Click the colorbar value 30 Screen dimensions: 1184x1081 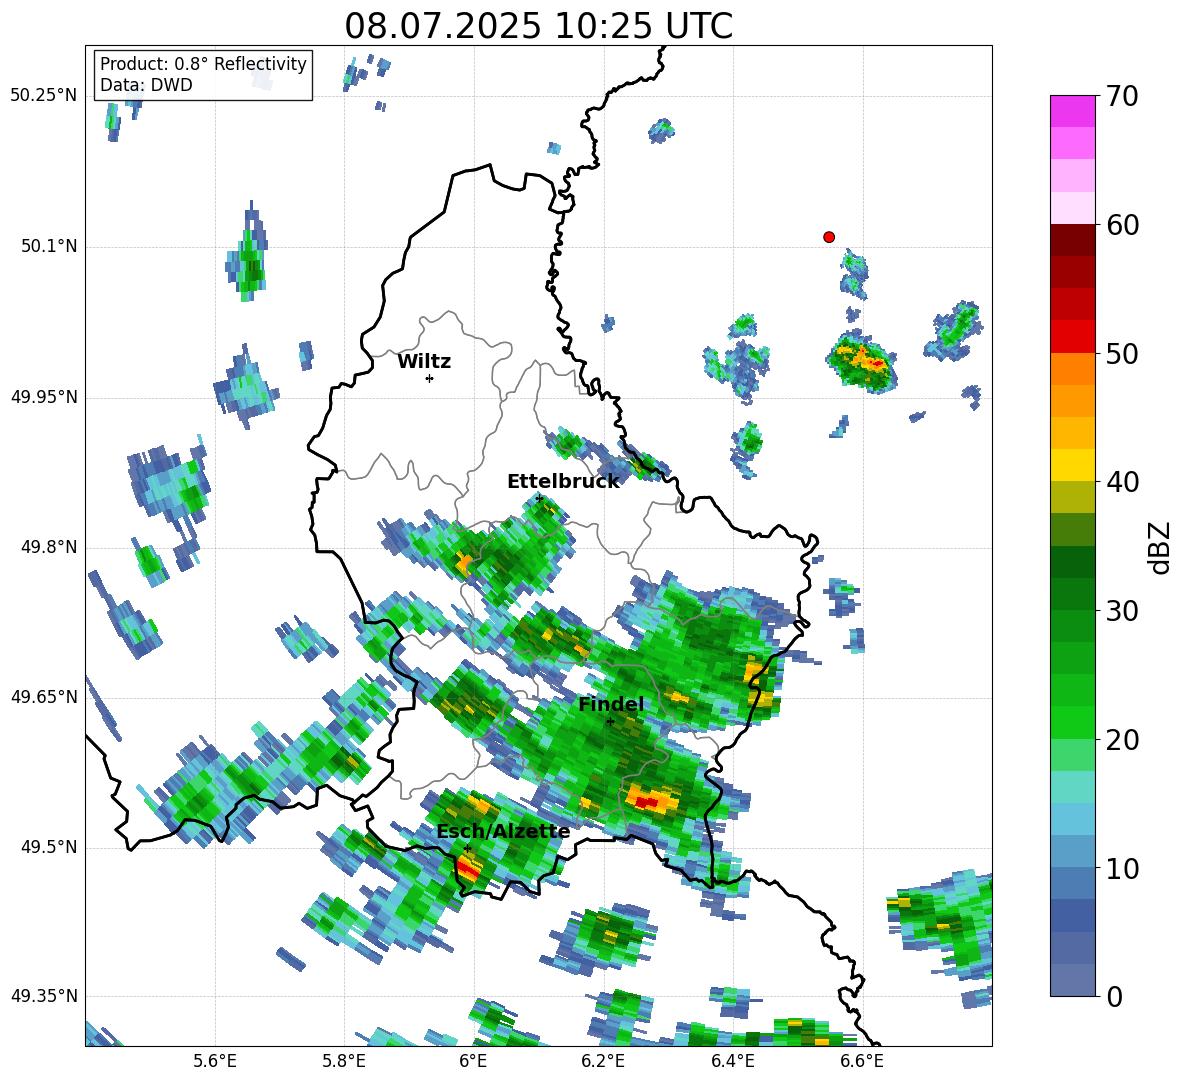(1122, 610)
